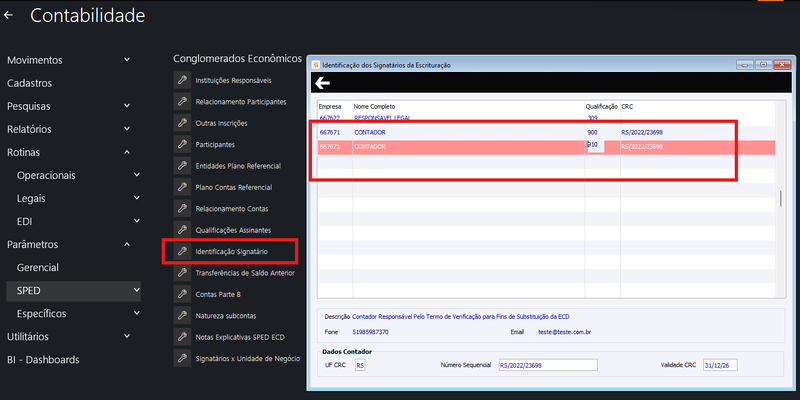Open the Movimentos menu item

pyautogui.click(x=35, y=60)
